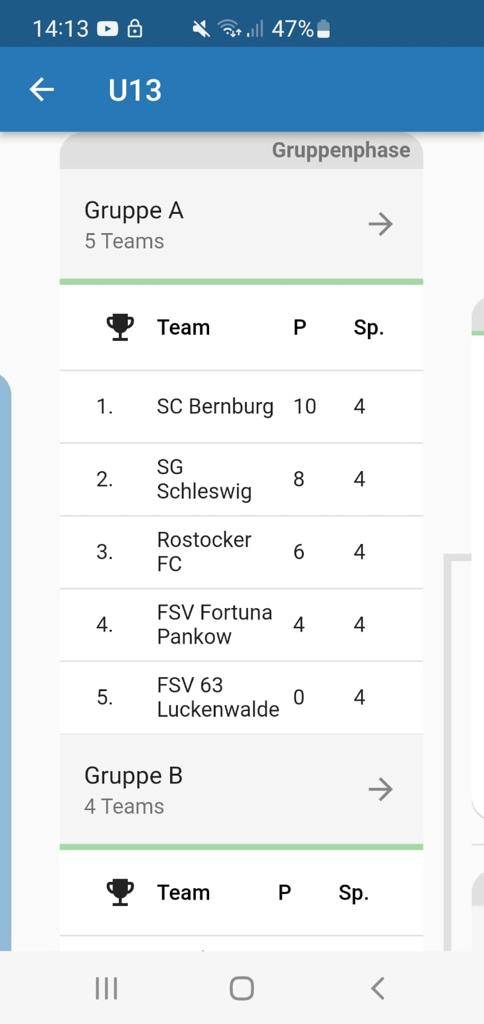Tap the back arrow in U13 header
Image resolution: width=484 pixels, height=1024 pixels.
42,89
